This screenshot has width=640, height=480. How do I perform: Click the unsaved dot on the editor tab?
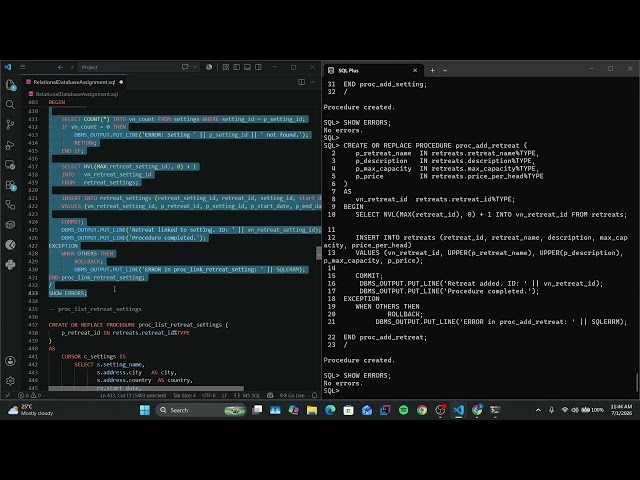point(121,82)
